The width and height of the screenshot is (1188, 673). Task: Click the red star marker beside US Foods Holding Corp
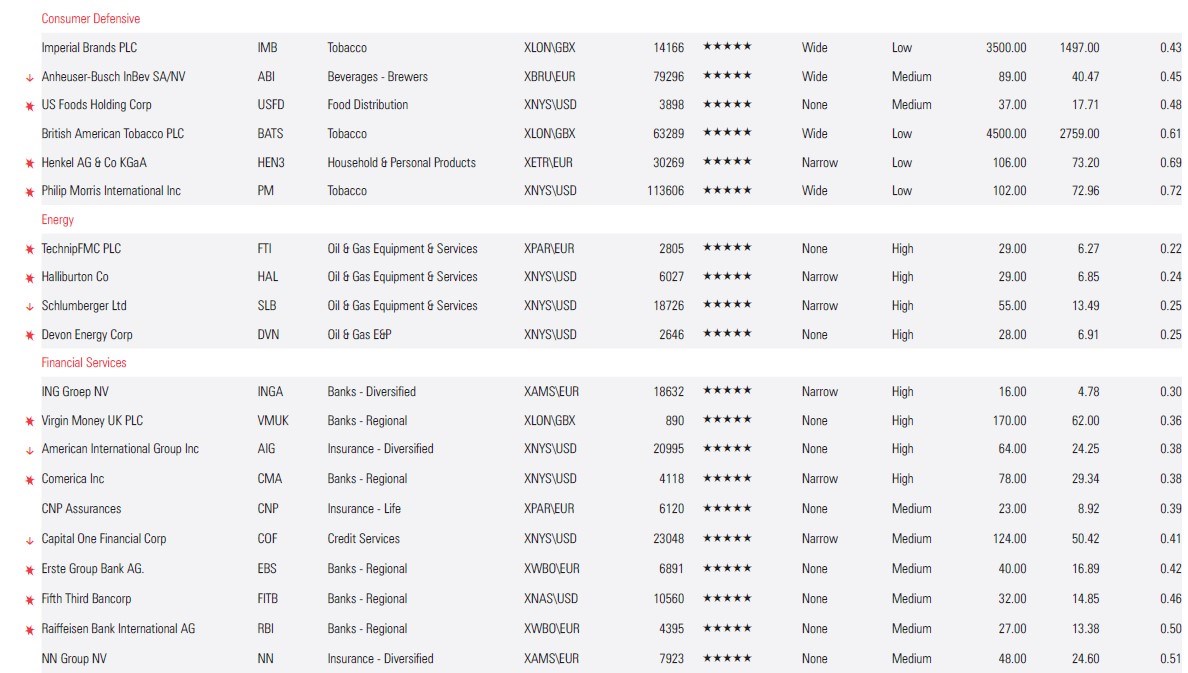(x=30, y=105)
